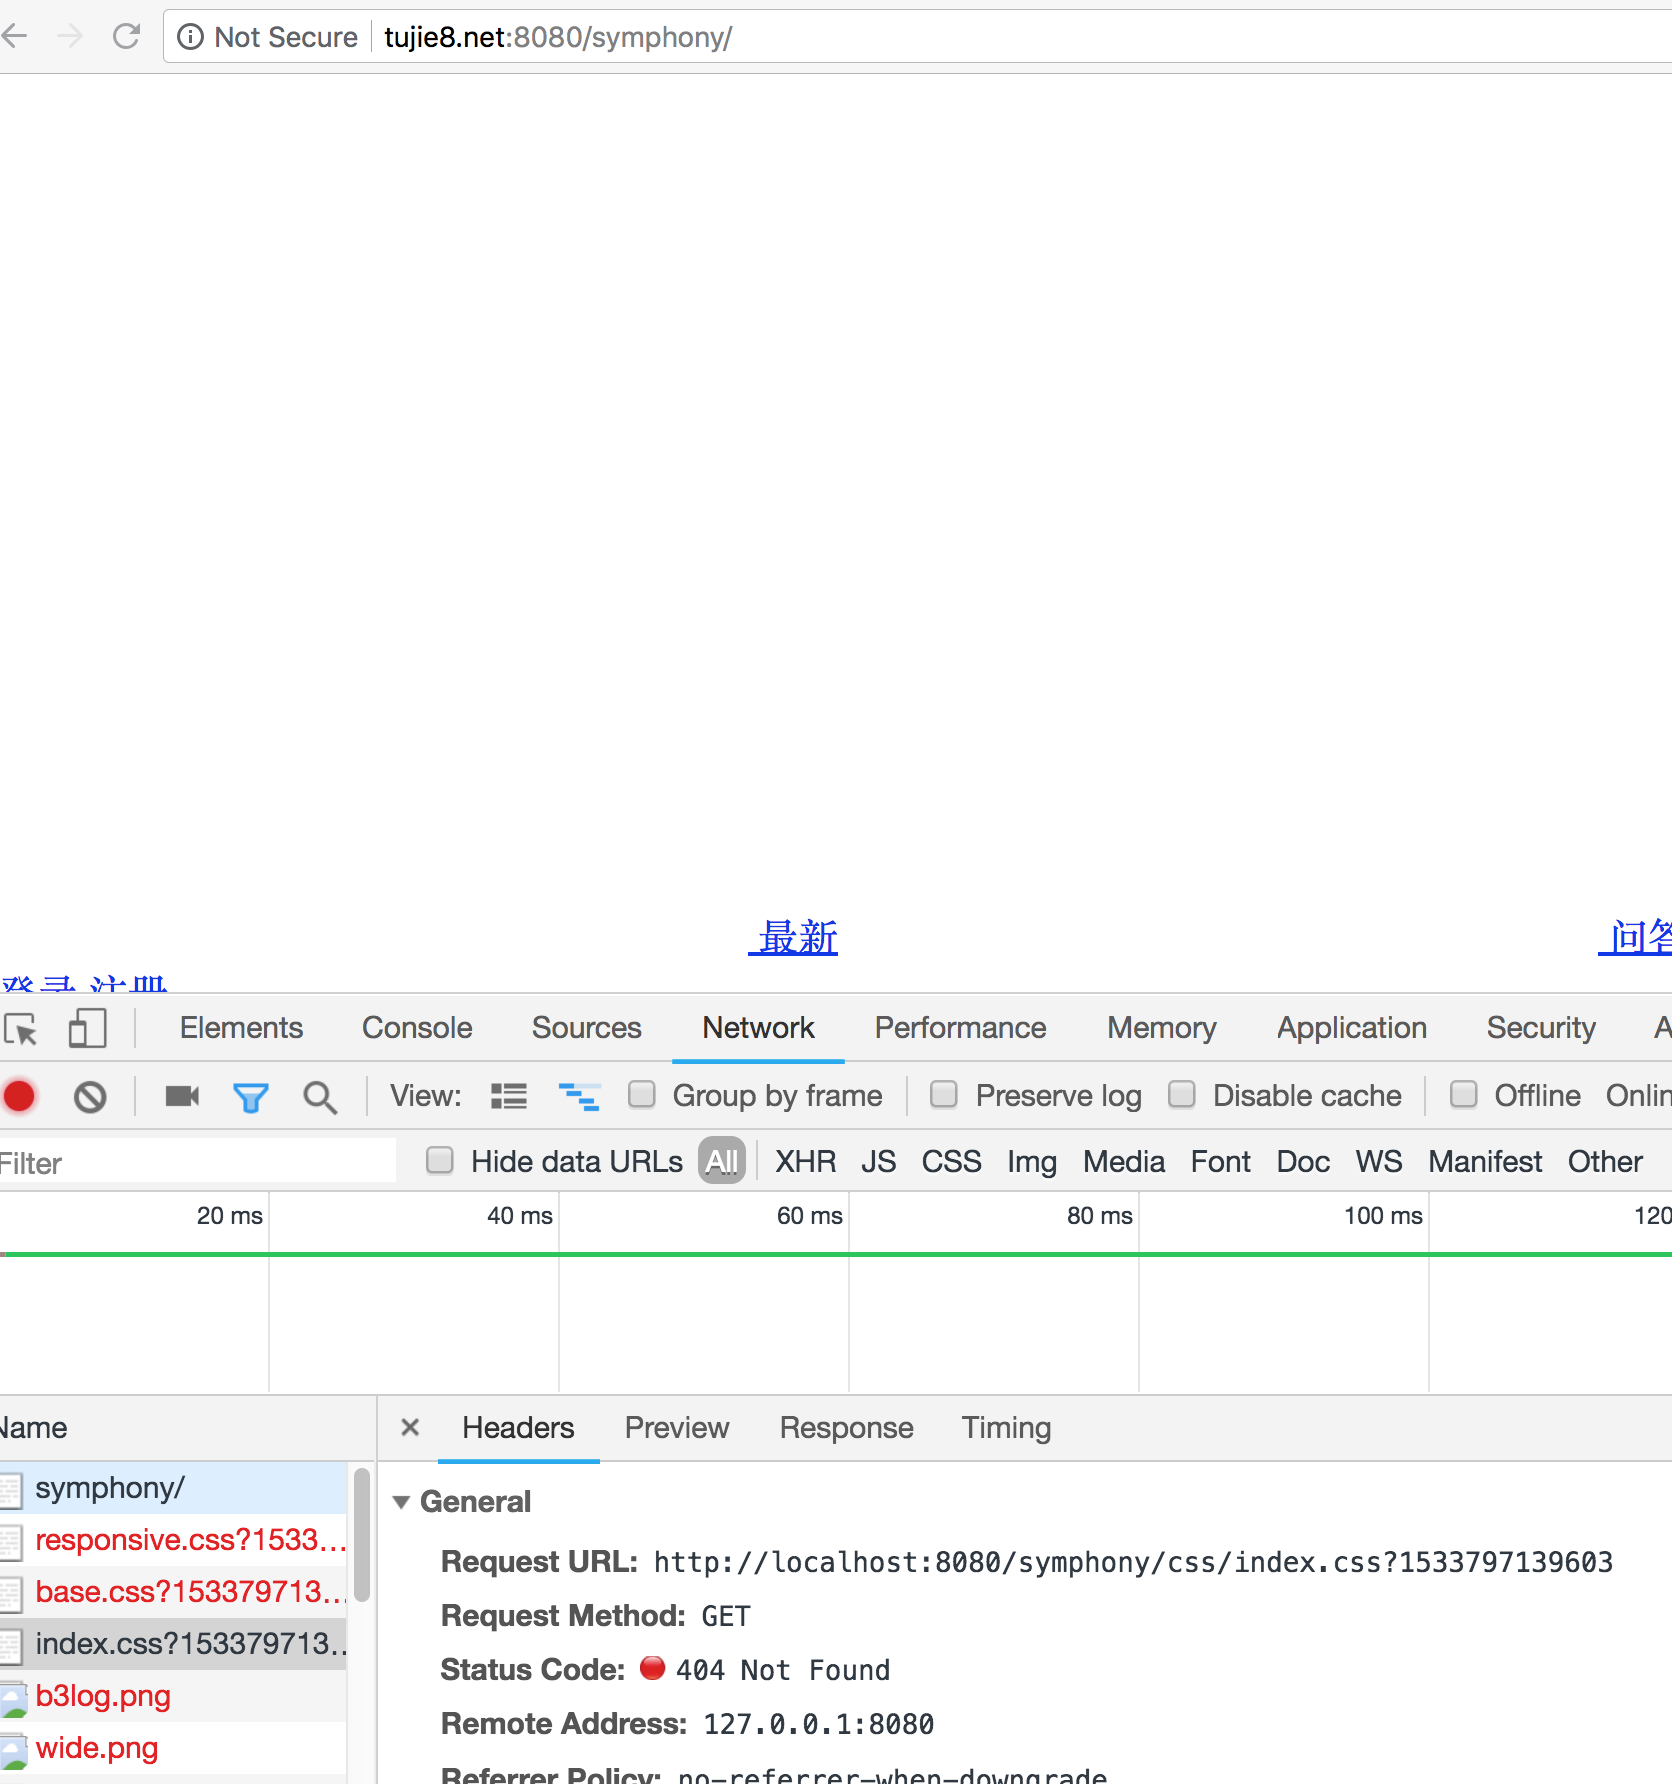Open the Response tab
1672x1784 pixels.
click(x=846, y=1428)
